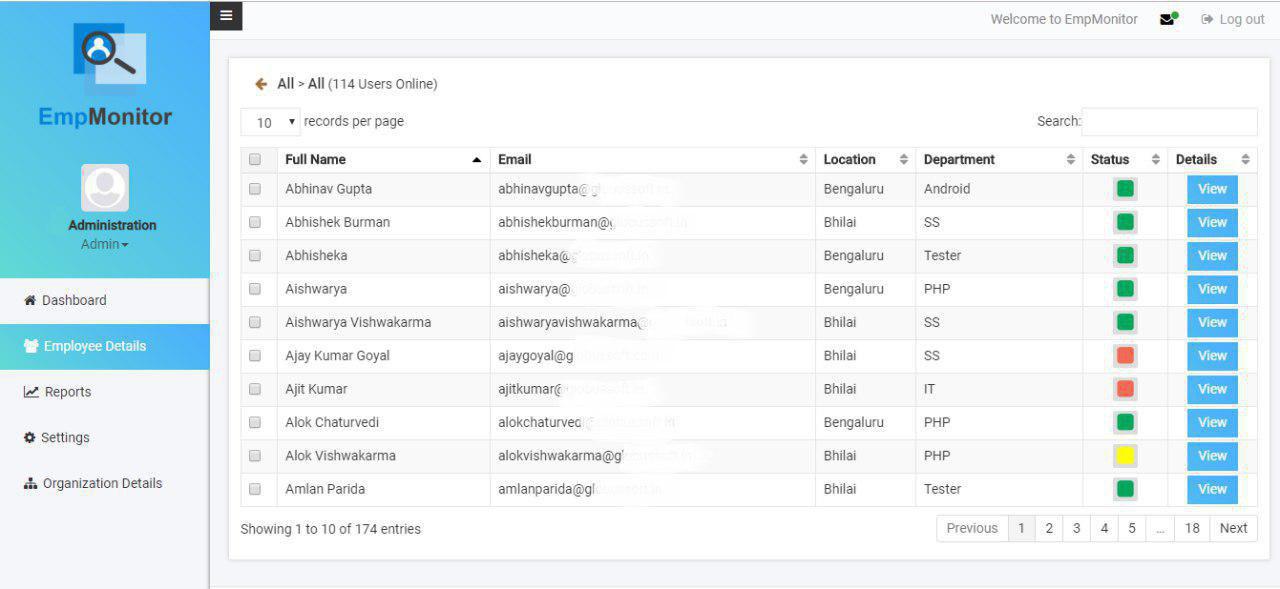Click the Log out link
The image size is (1280, 589).
click(1233, 19)
